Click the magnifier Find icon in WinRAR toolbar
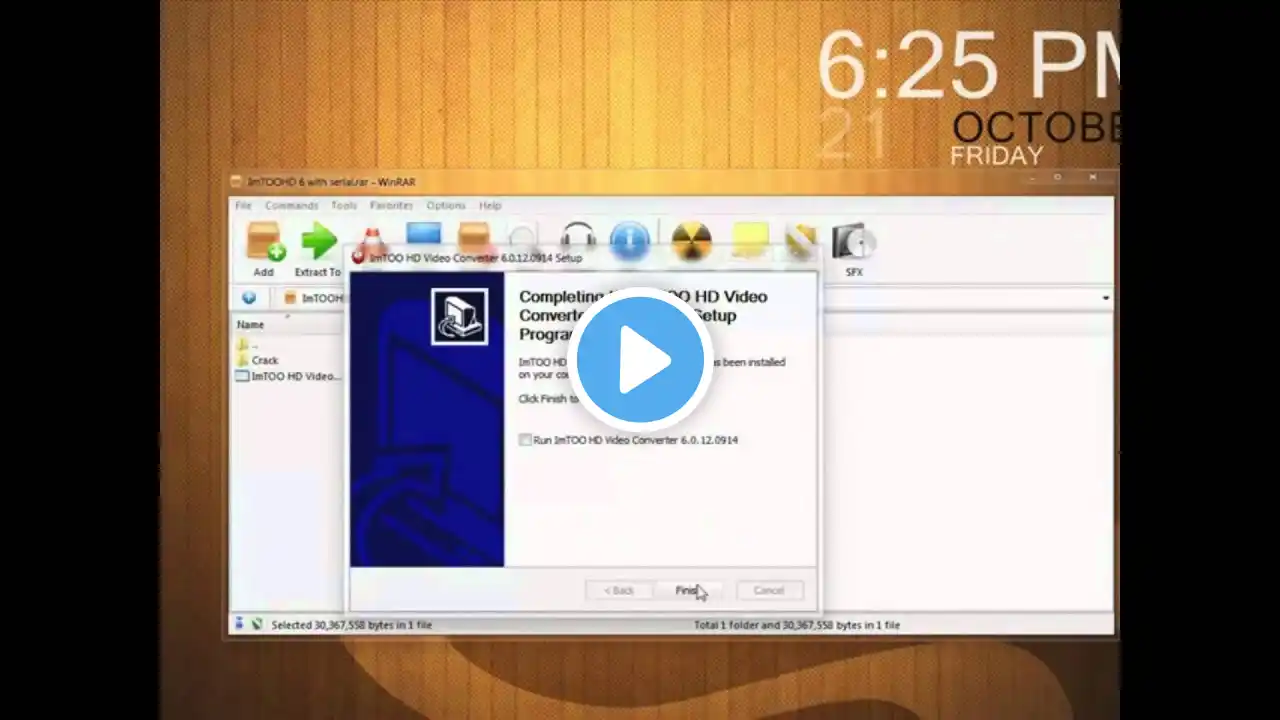This screenshot has width=1280, height=720. 523,237
